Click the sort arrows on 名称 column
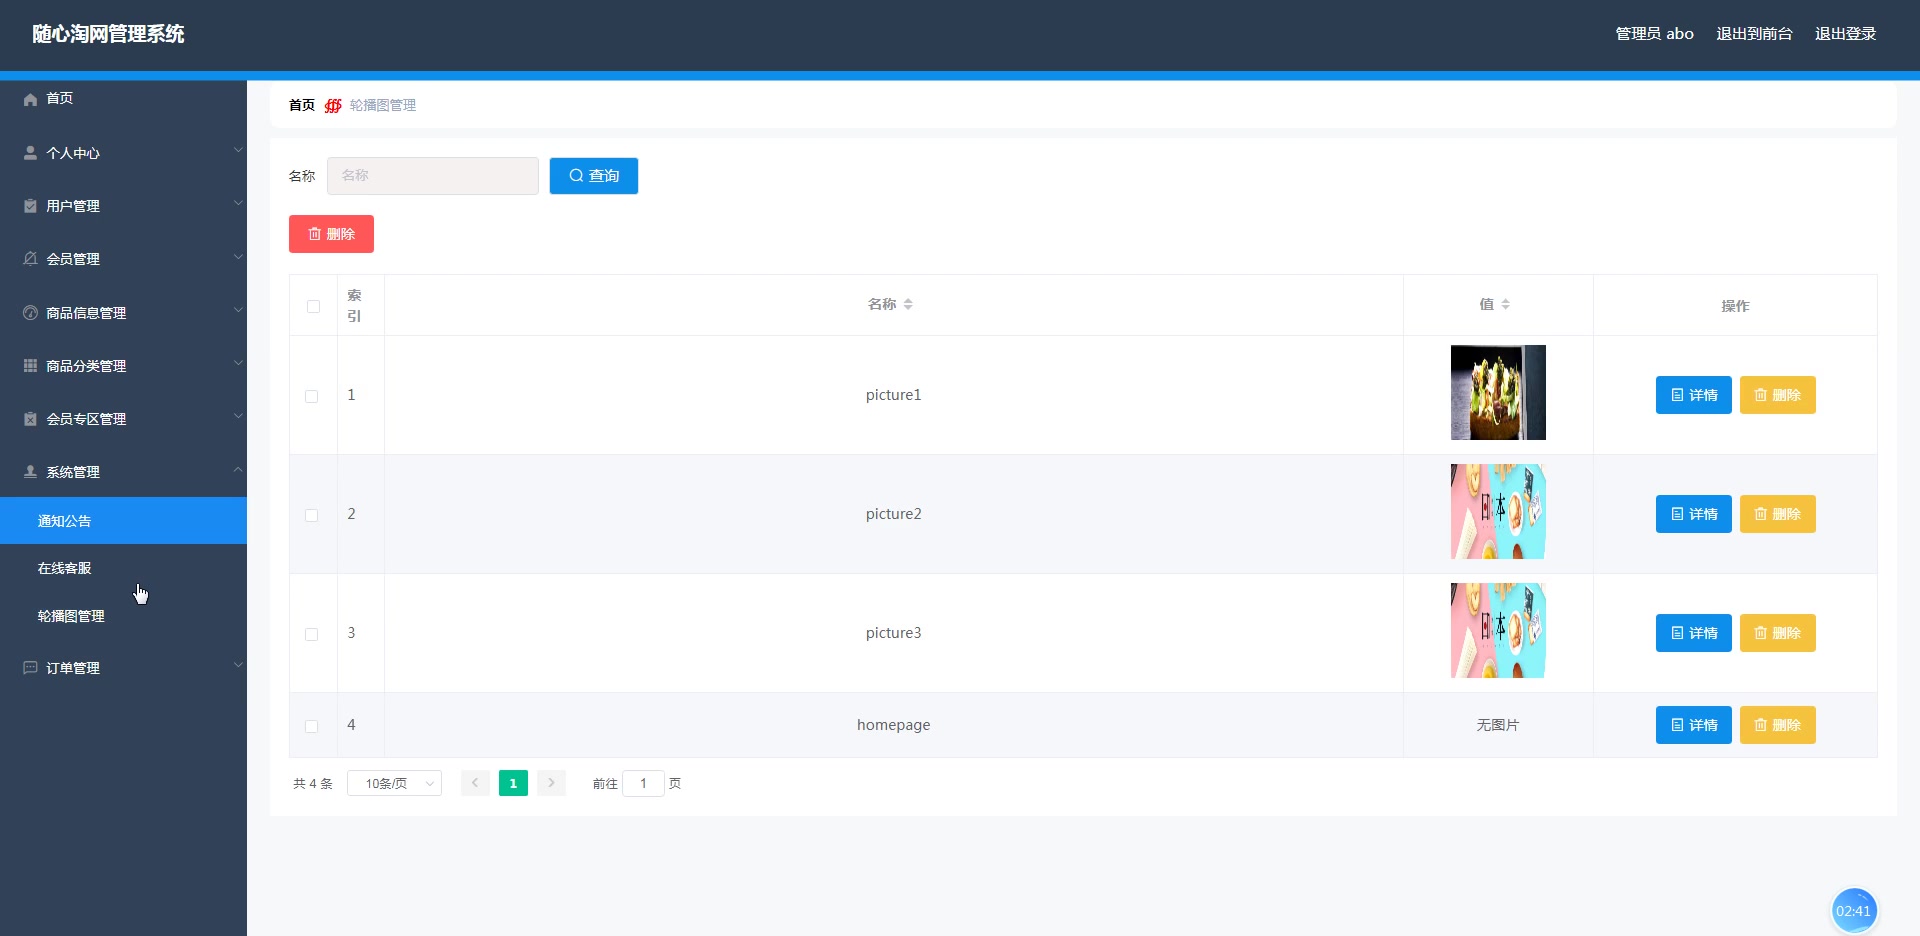 [908, 304]
